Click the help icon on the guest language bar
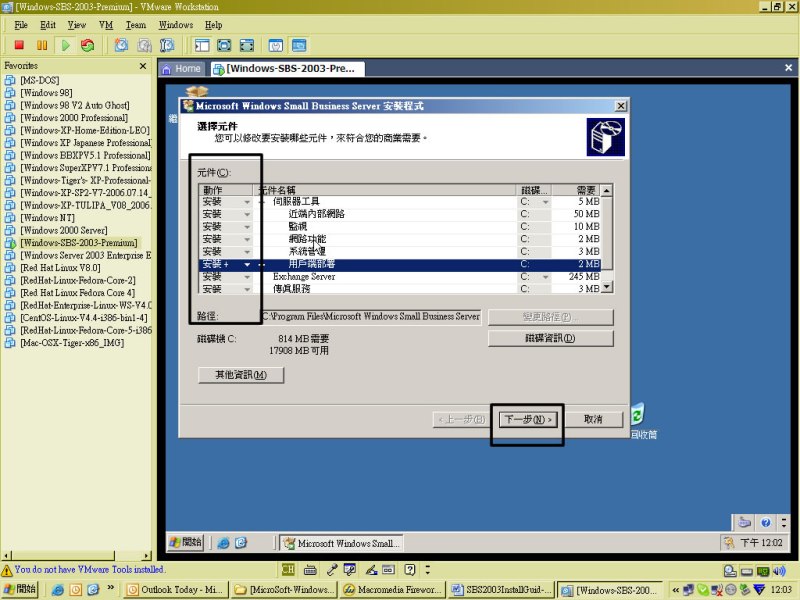Image resolution: width=800 pixels, height=600 pixels. click(765, 522)
